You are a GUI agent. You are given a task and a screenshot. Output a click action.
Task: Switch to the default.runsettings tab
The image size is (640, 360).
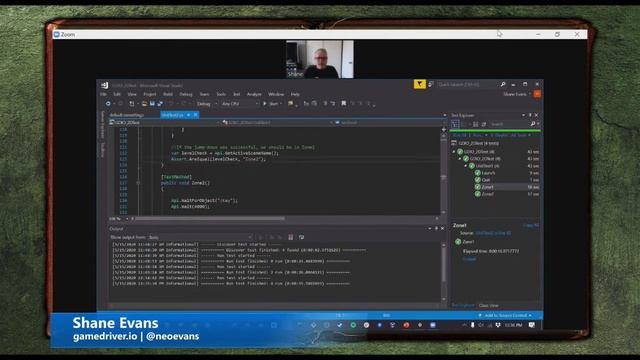[127, 115]
